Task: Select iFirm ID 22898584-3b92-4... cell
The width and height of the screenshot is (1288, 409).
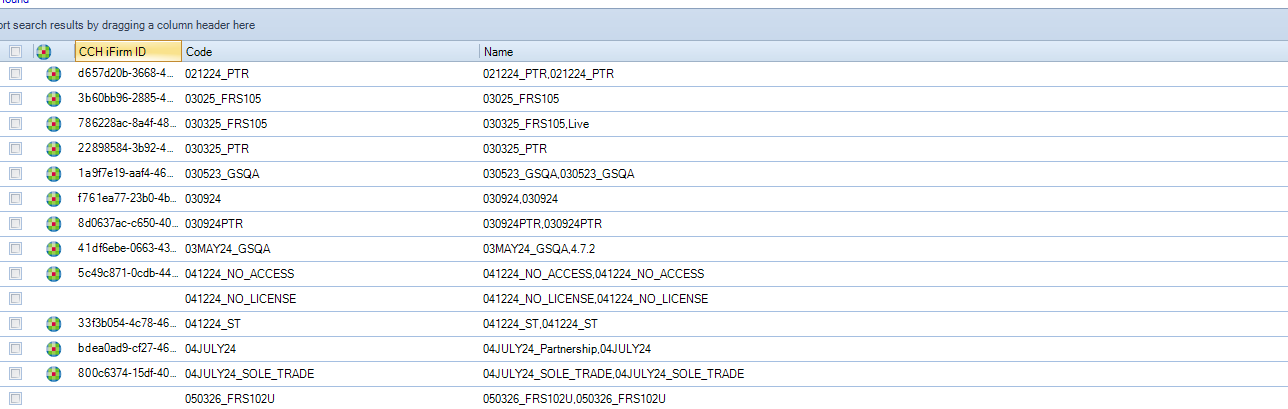Action: point(128,149)
